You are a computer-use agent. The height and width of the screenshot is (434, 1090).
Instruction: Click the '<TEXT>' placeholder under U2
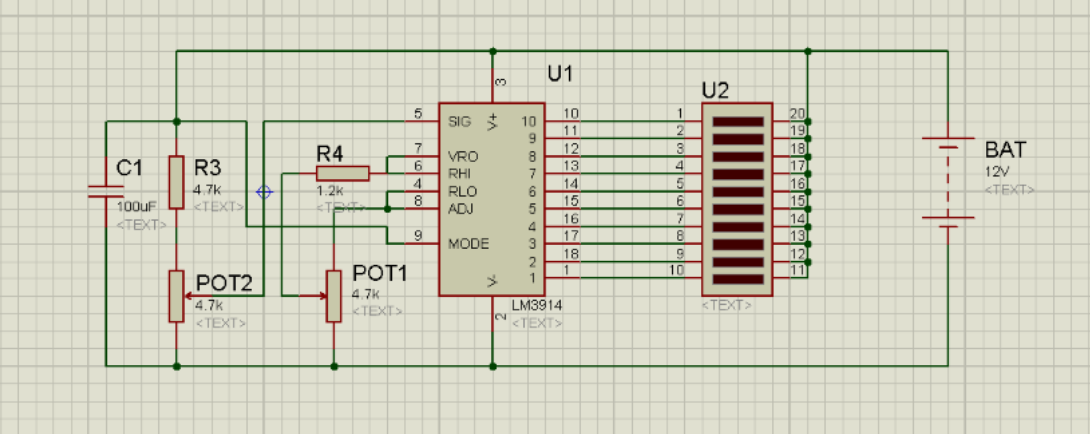726,305
